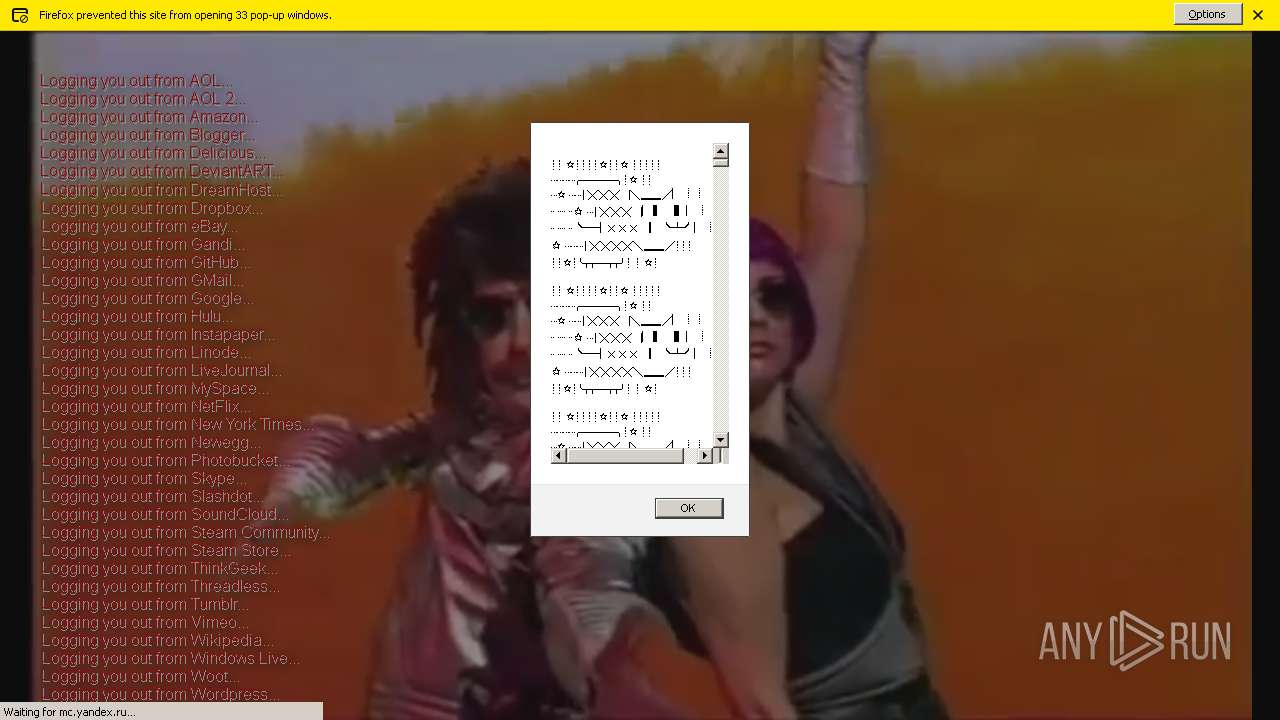1280x720 pixels.
Task: Click the horizontal scrollbar thumb in dialog
Action: coord(625,456)
